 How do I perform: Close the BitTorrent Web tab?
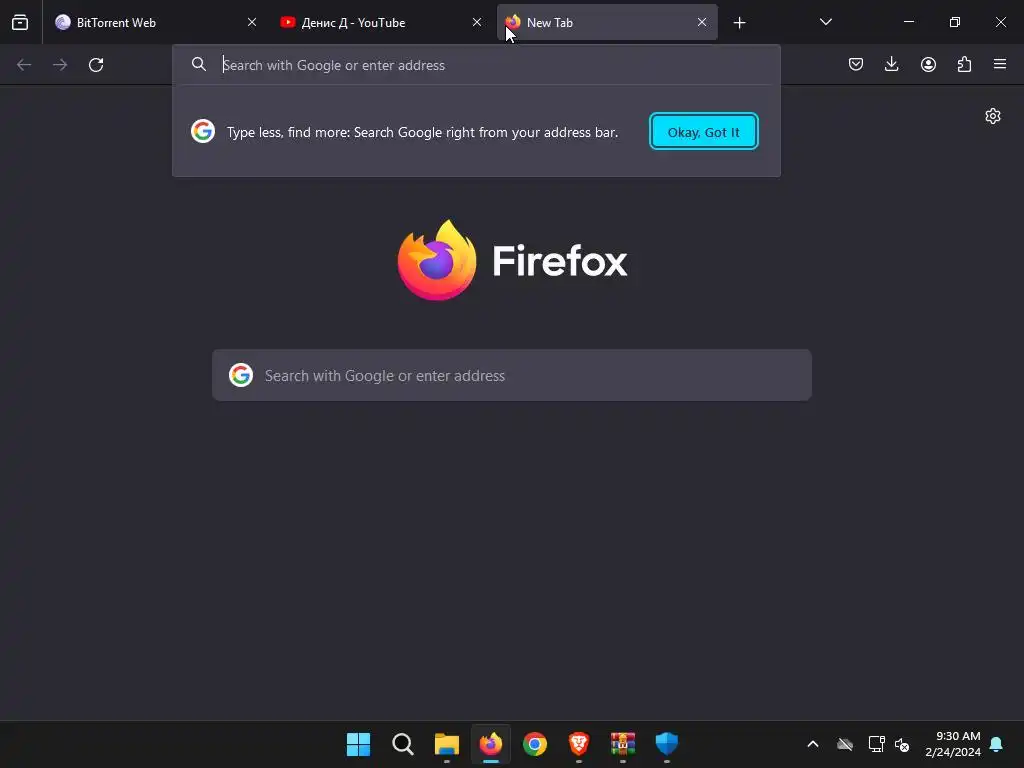(x=251, y=22)
